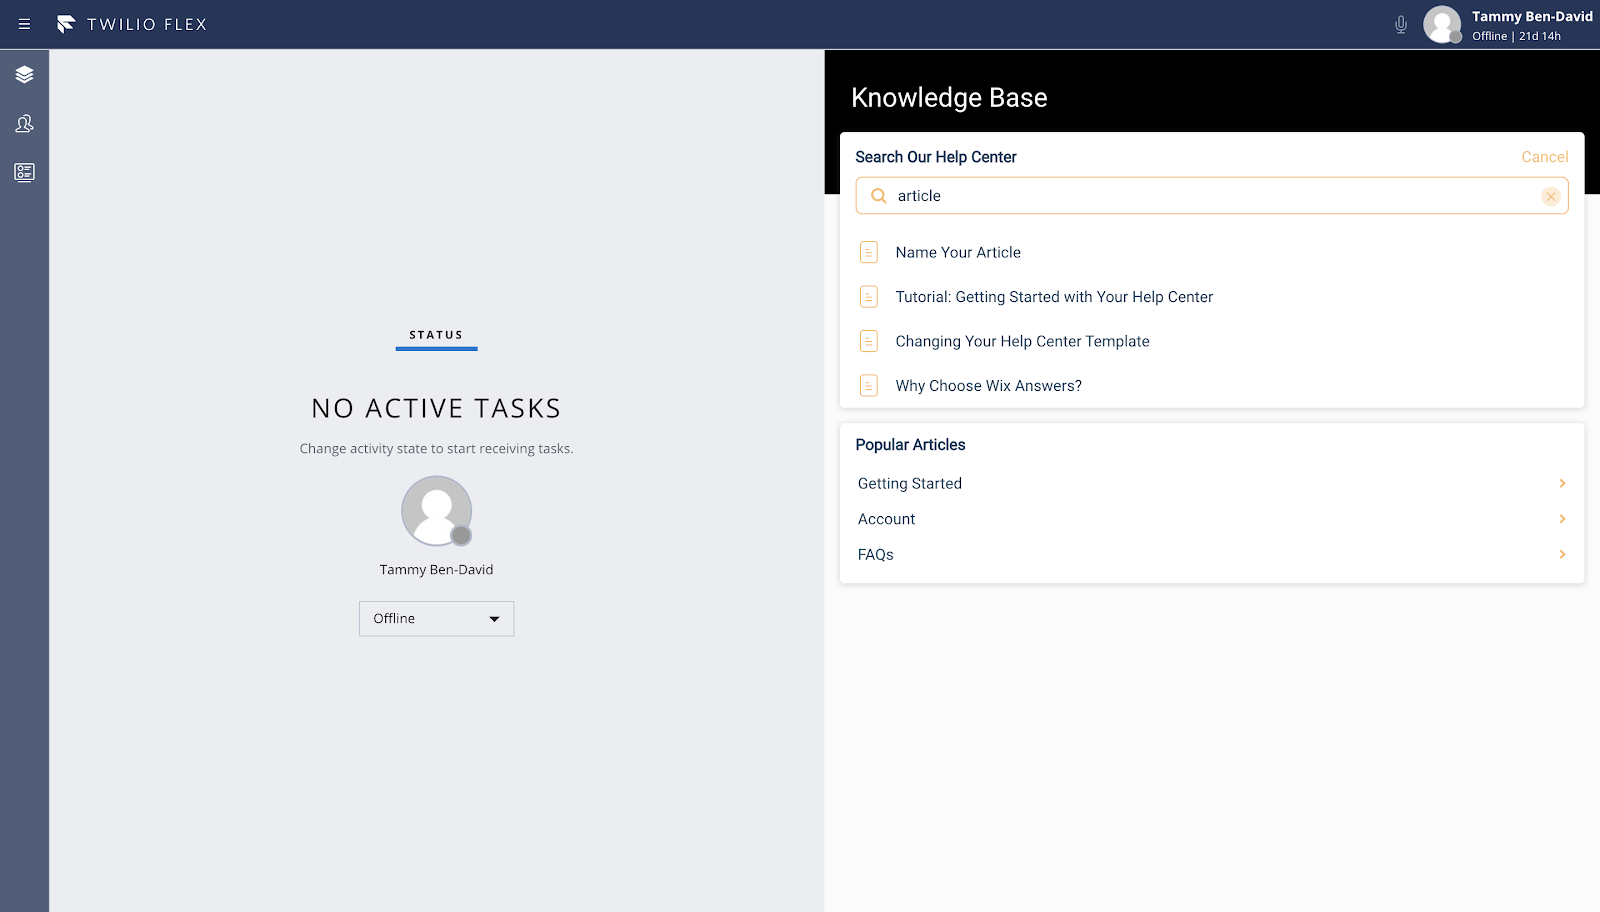Viewport: 1600px width, 912px height.
Task: Click document icon beside Tutorial: Getting Started
Action: pyautogui.click(x=869, y=297)
